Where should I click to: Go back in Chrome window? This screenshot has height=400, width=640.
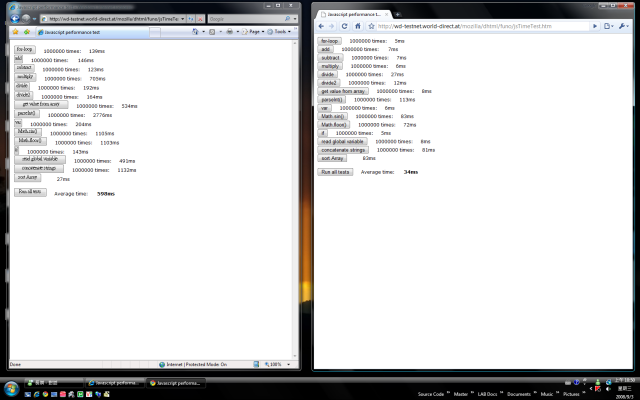(x=321, y=26)
